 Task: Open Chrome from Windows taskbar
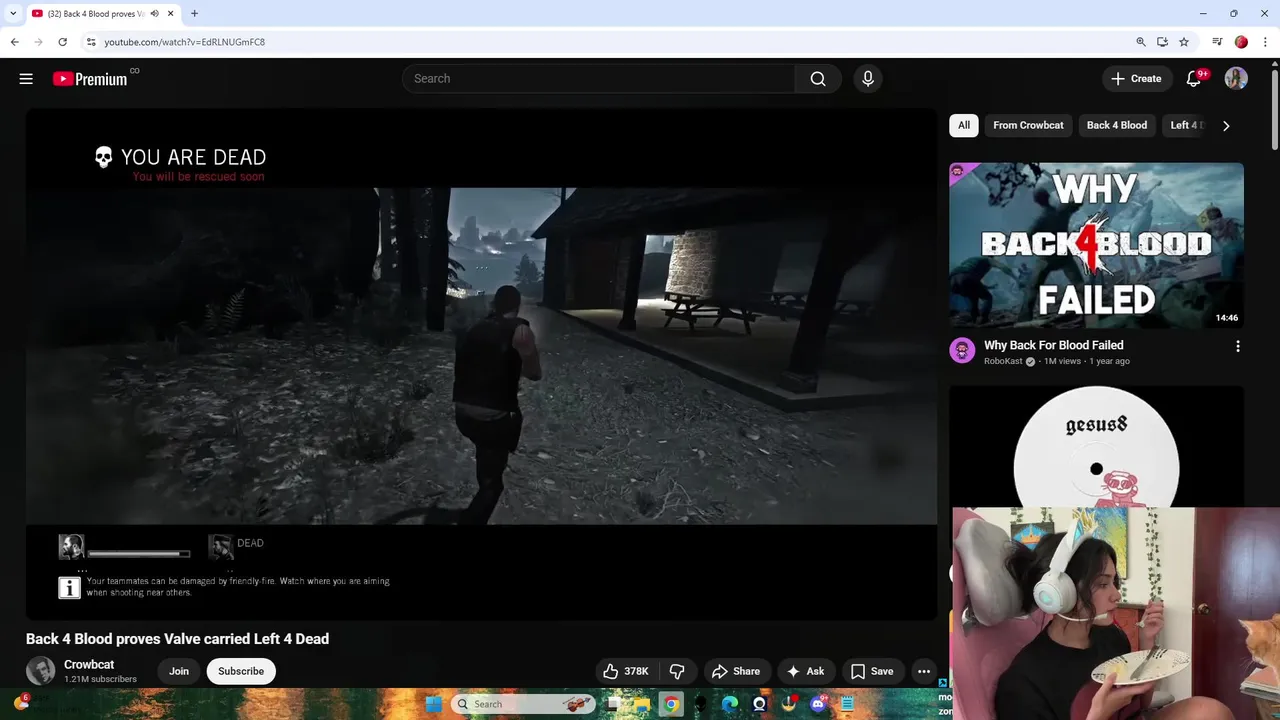(x=671, y=704)
